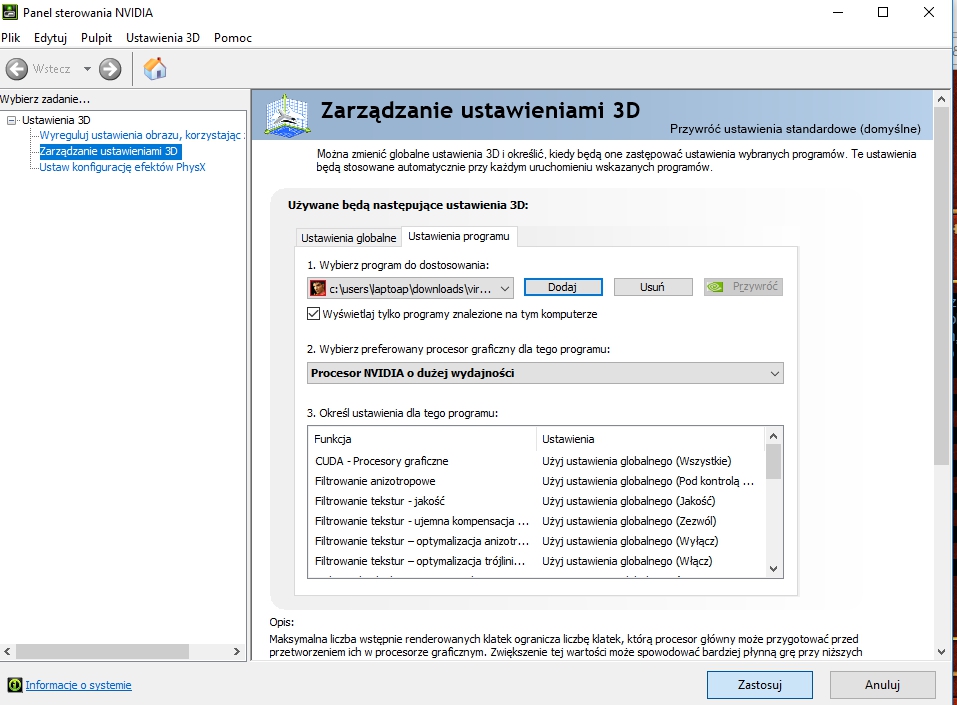Viewport: 957px width, 705px height.
Task: Click the Funkcja column header
Action: coord(422,439)
